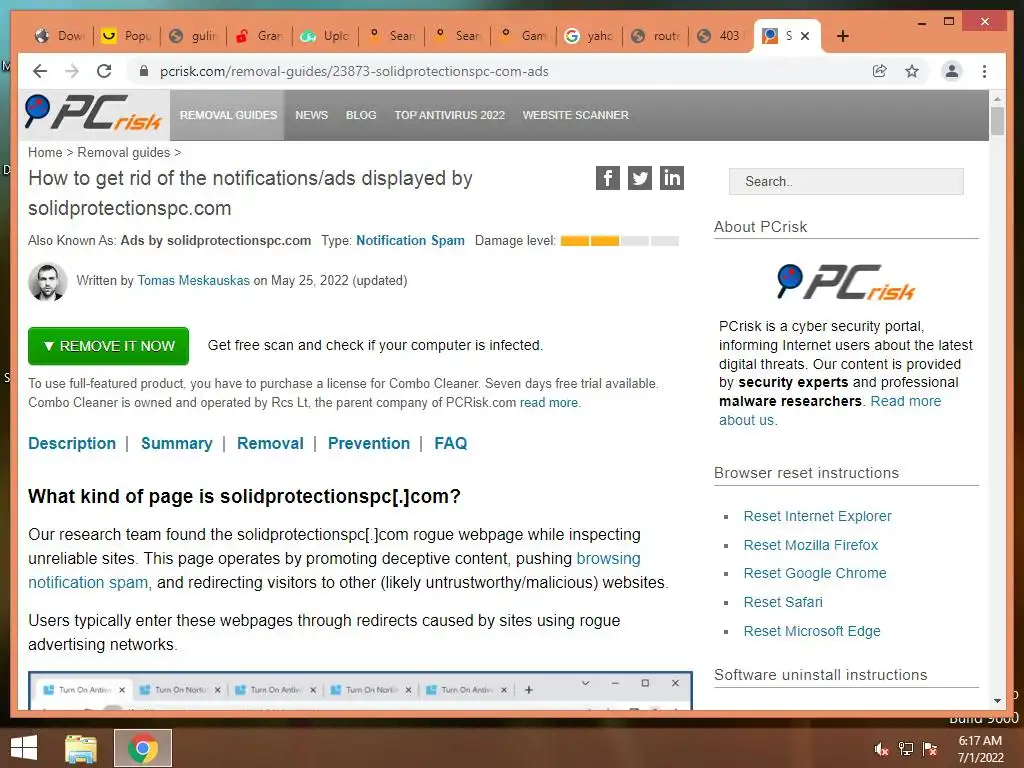Click the page scrollbar down arrow
The width and height of the screenshot is (1024, 768).
(997, 701)
